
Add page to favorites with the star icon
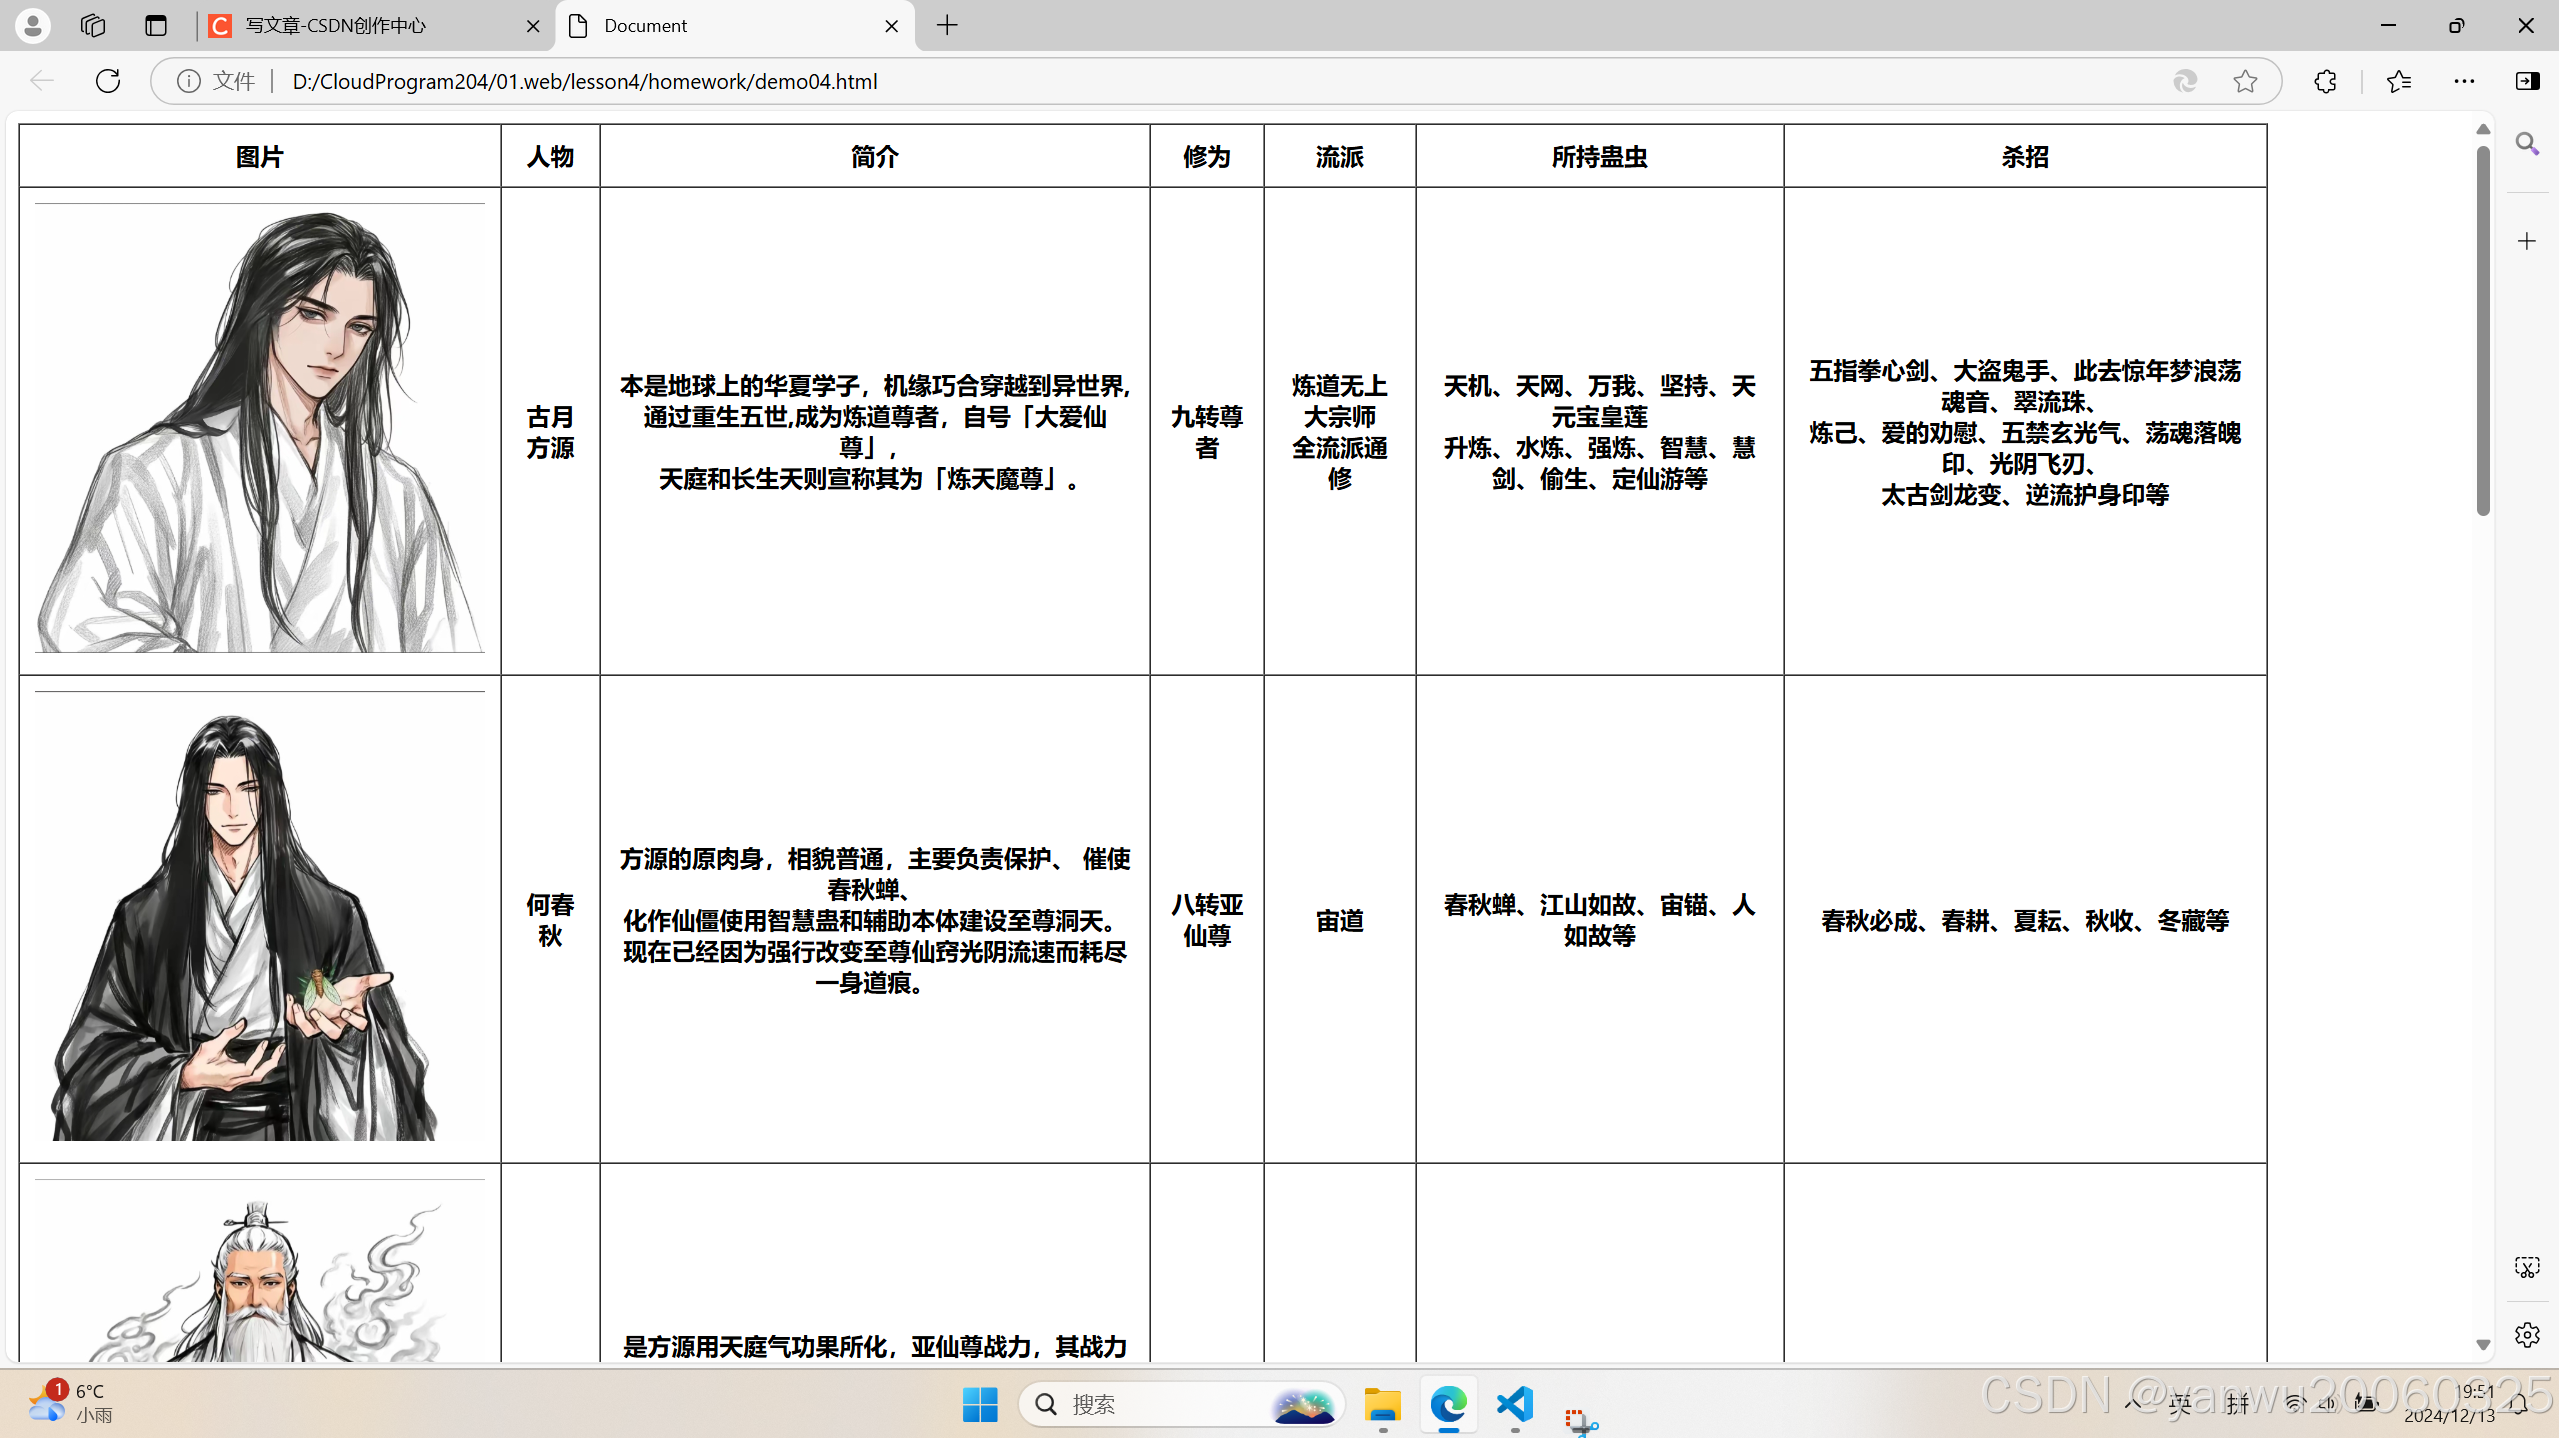point(2245,81)
